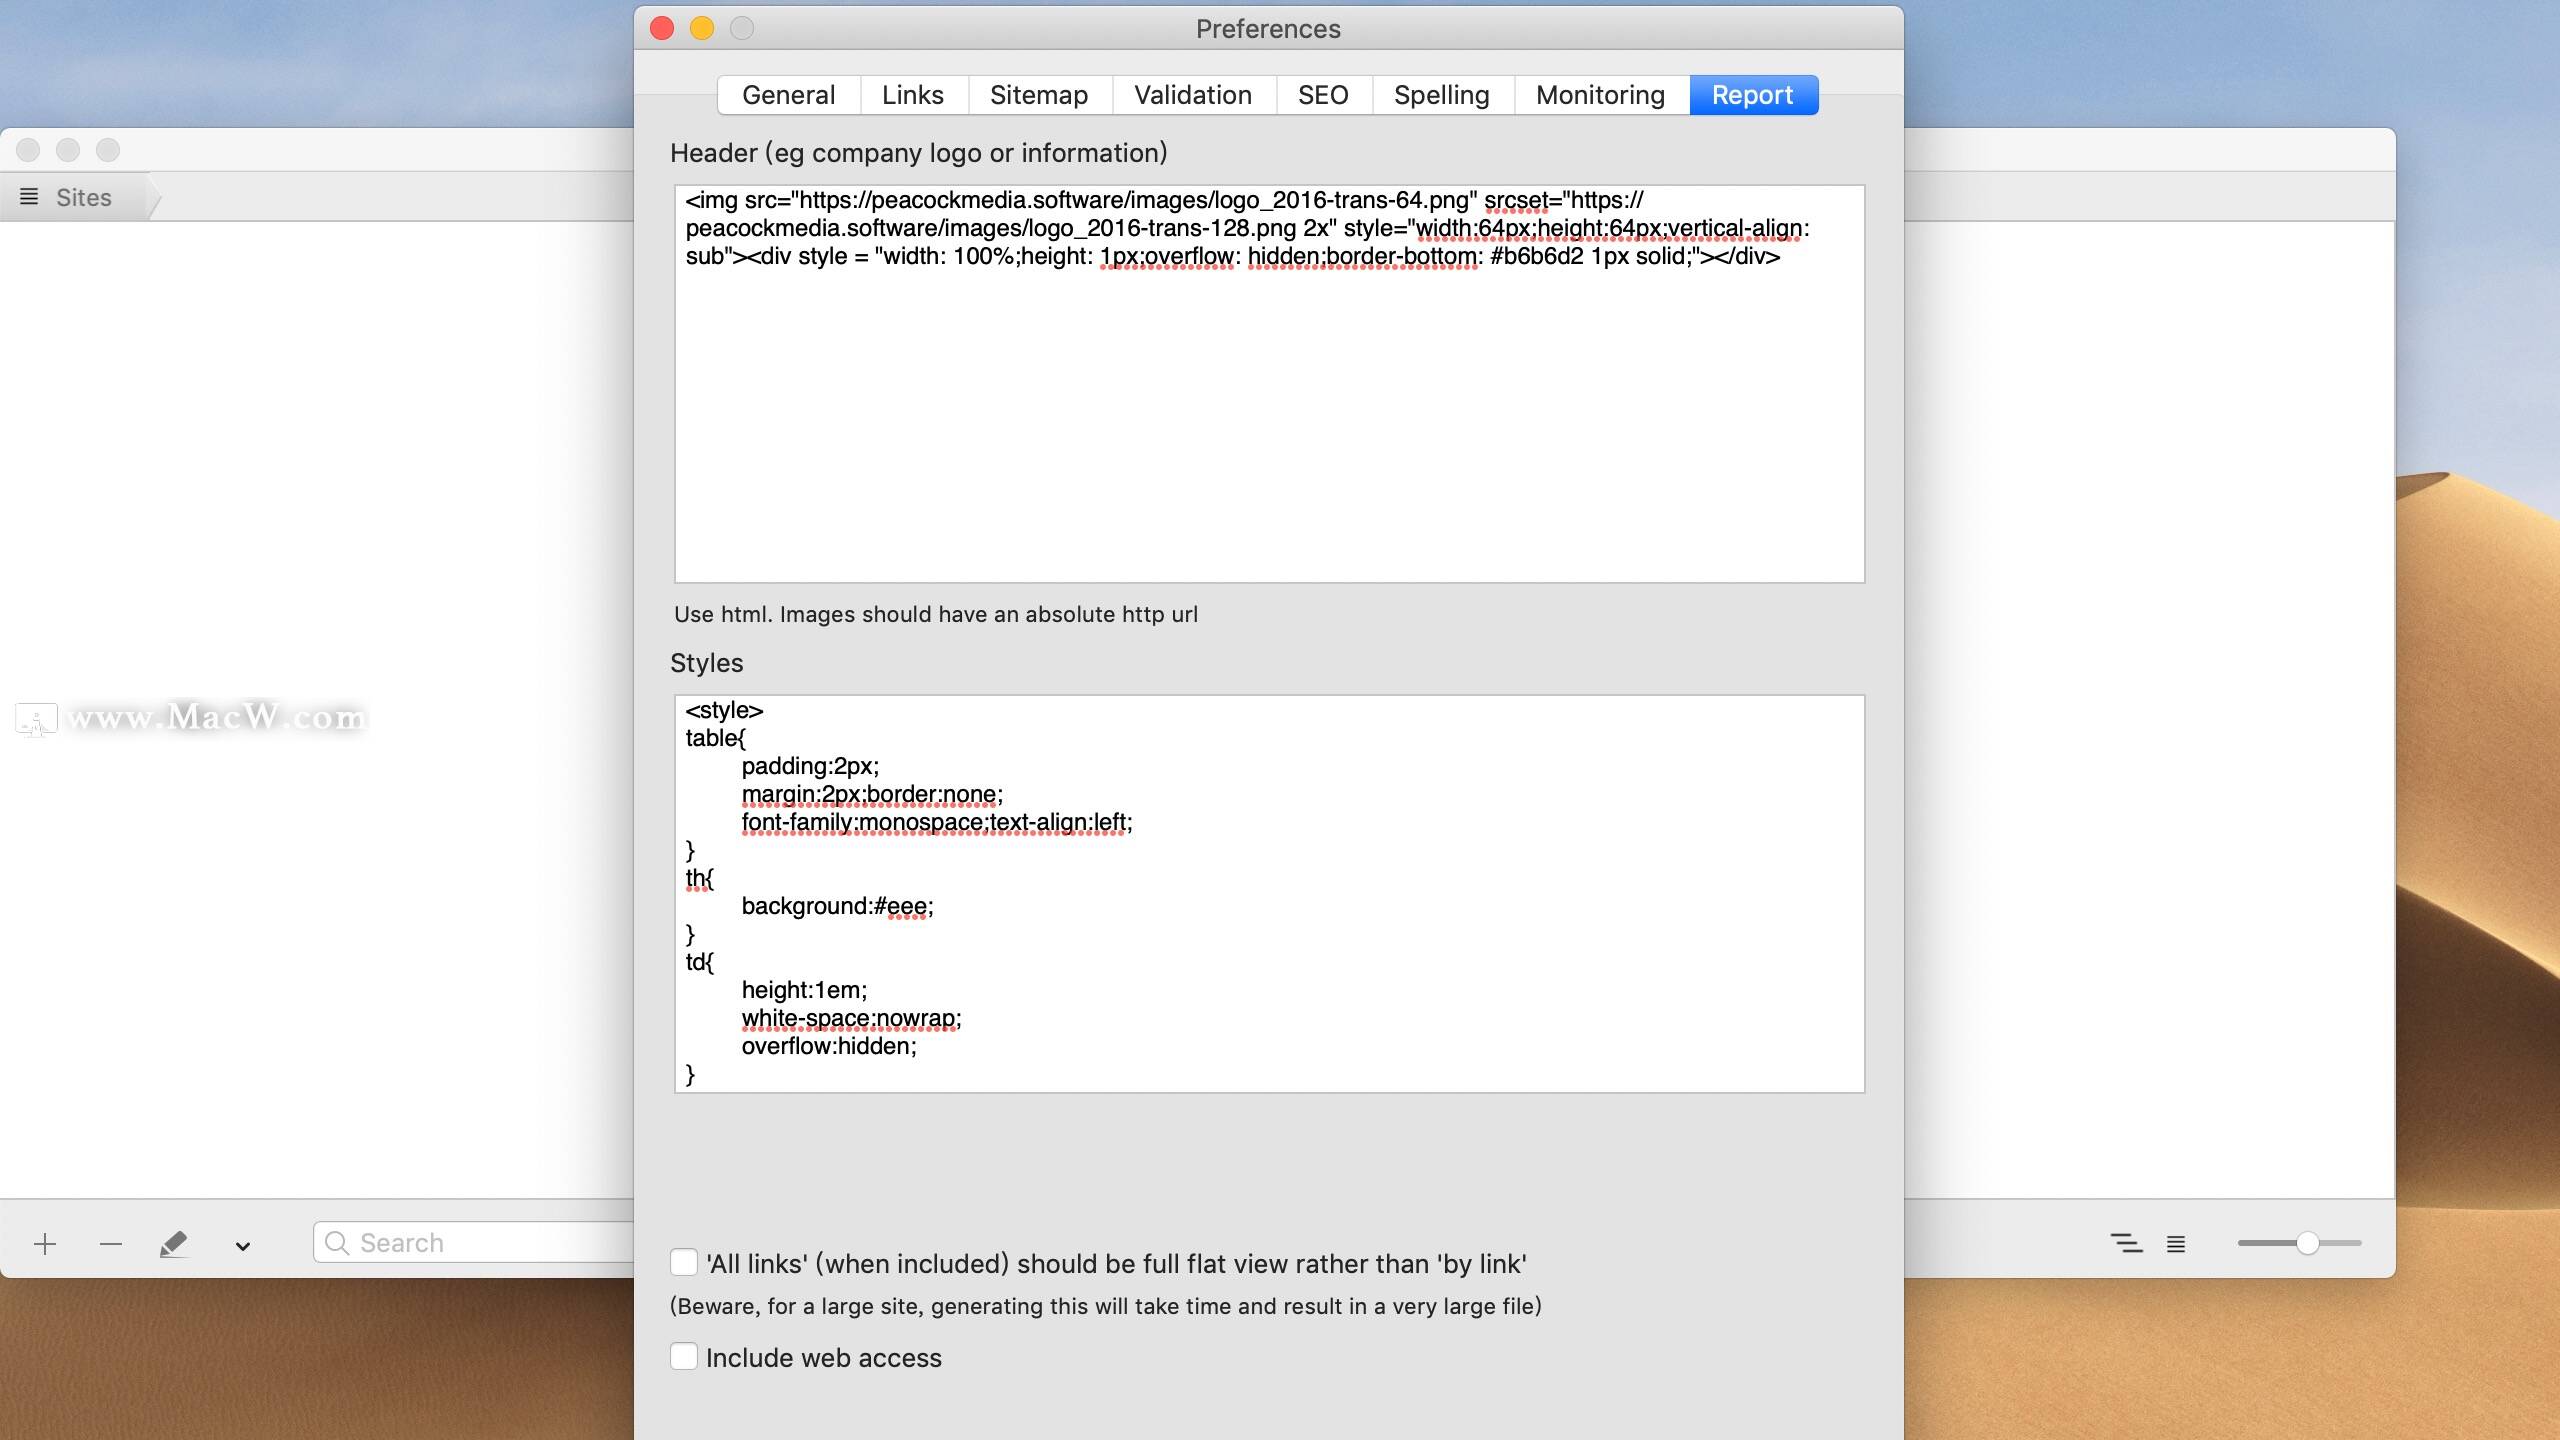Click the edit site pencil button
Viewport: 2560px width, 1440px height.
coord(174,1243)
